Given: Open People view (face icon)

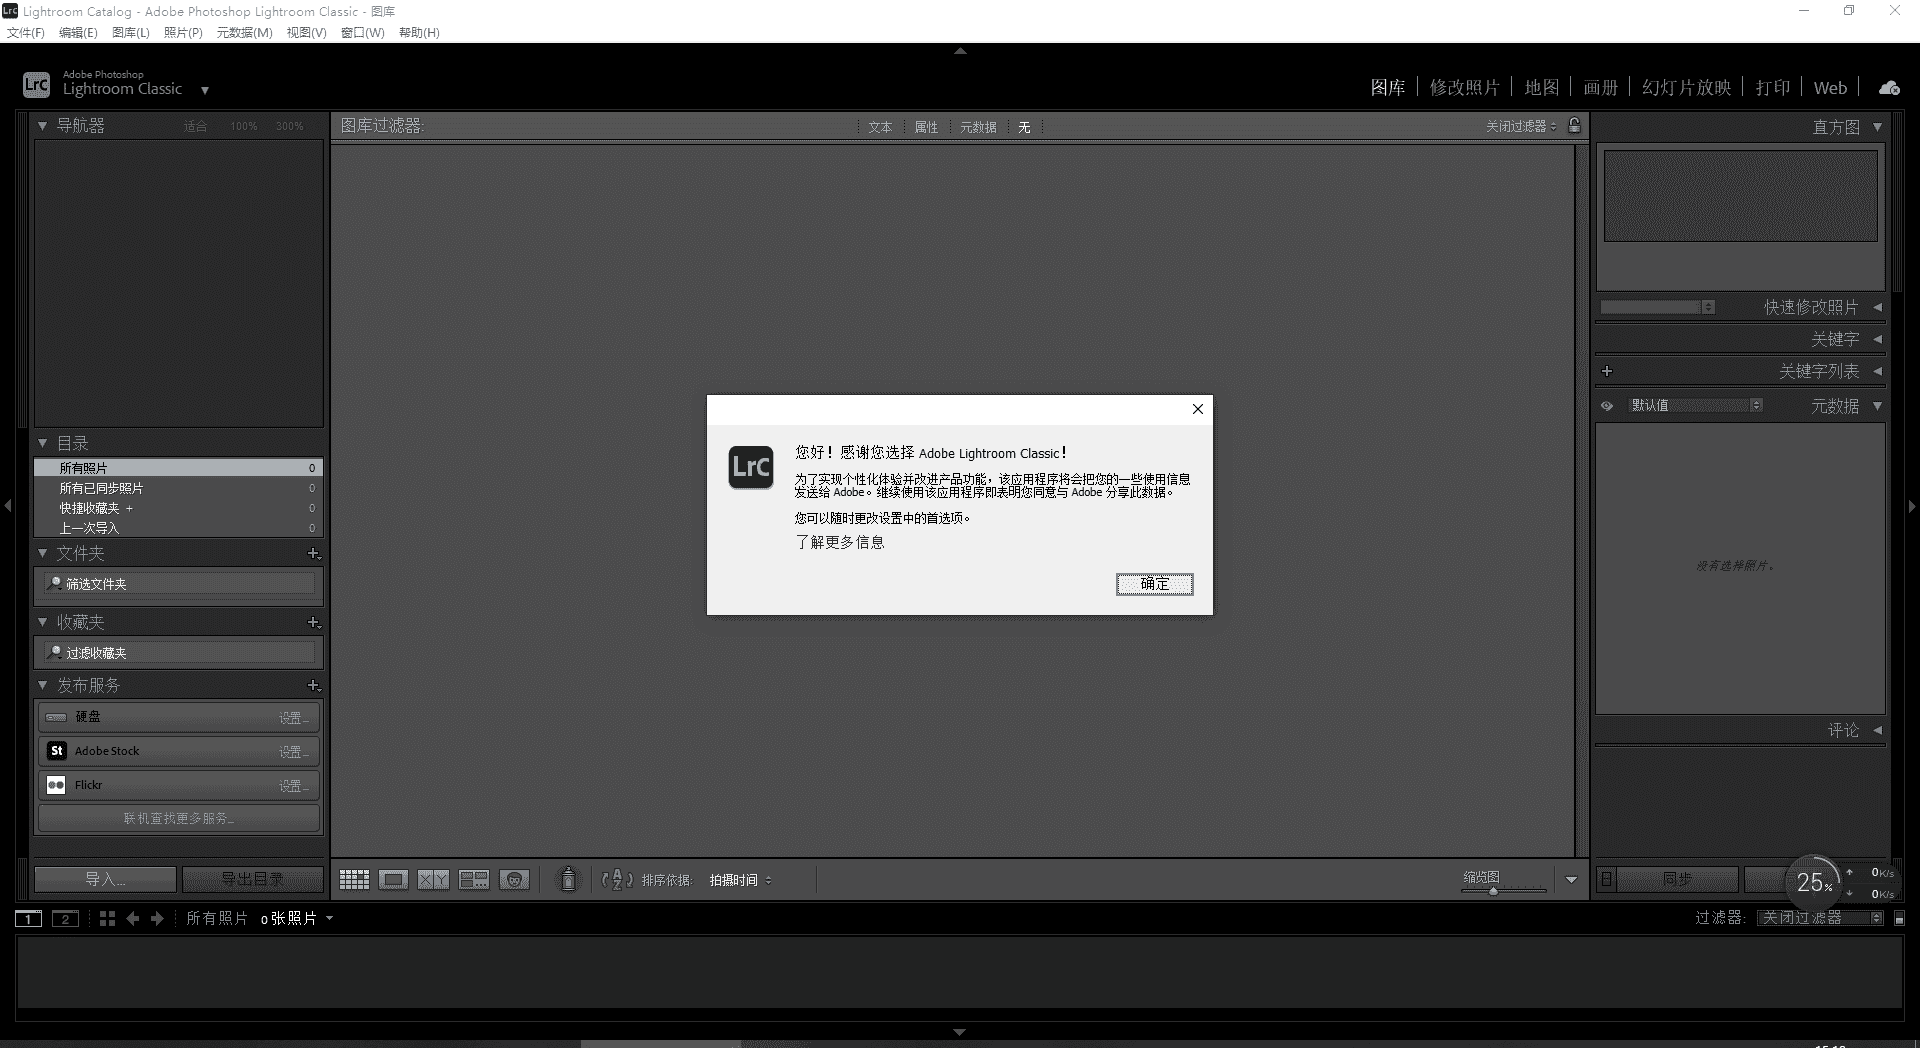Looking at the screenshot, I should coord(514,880).
